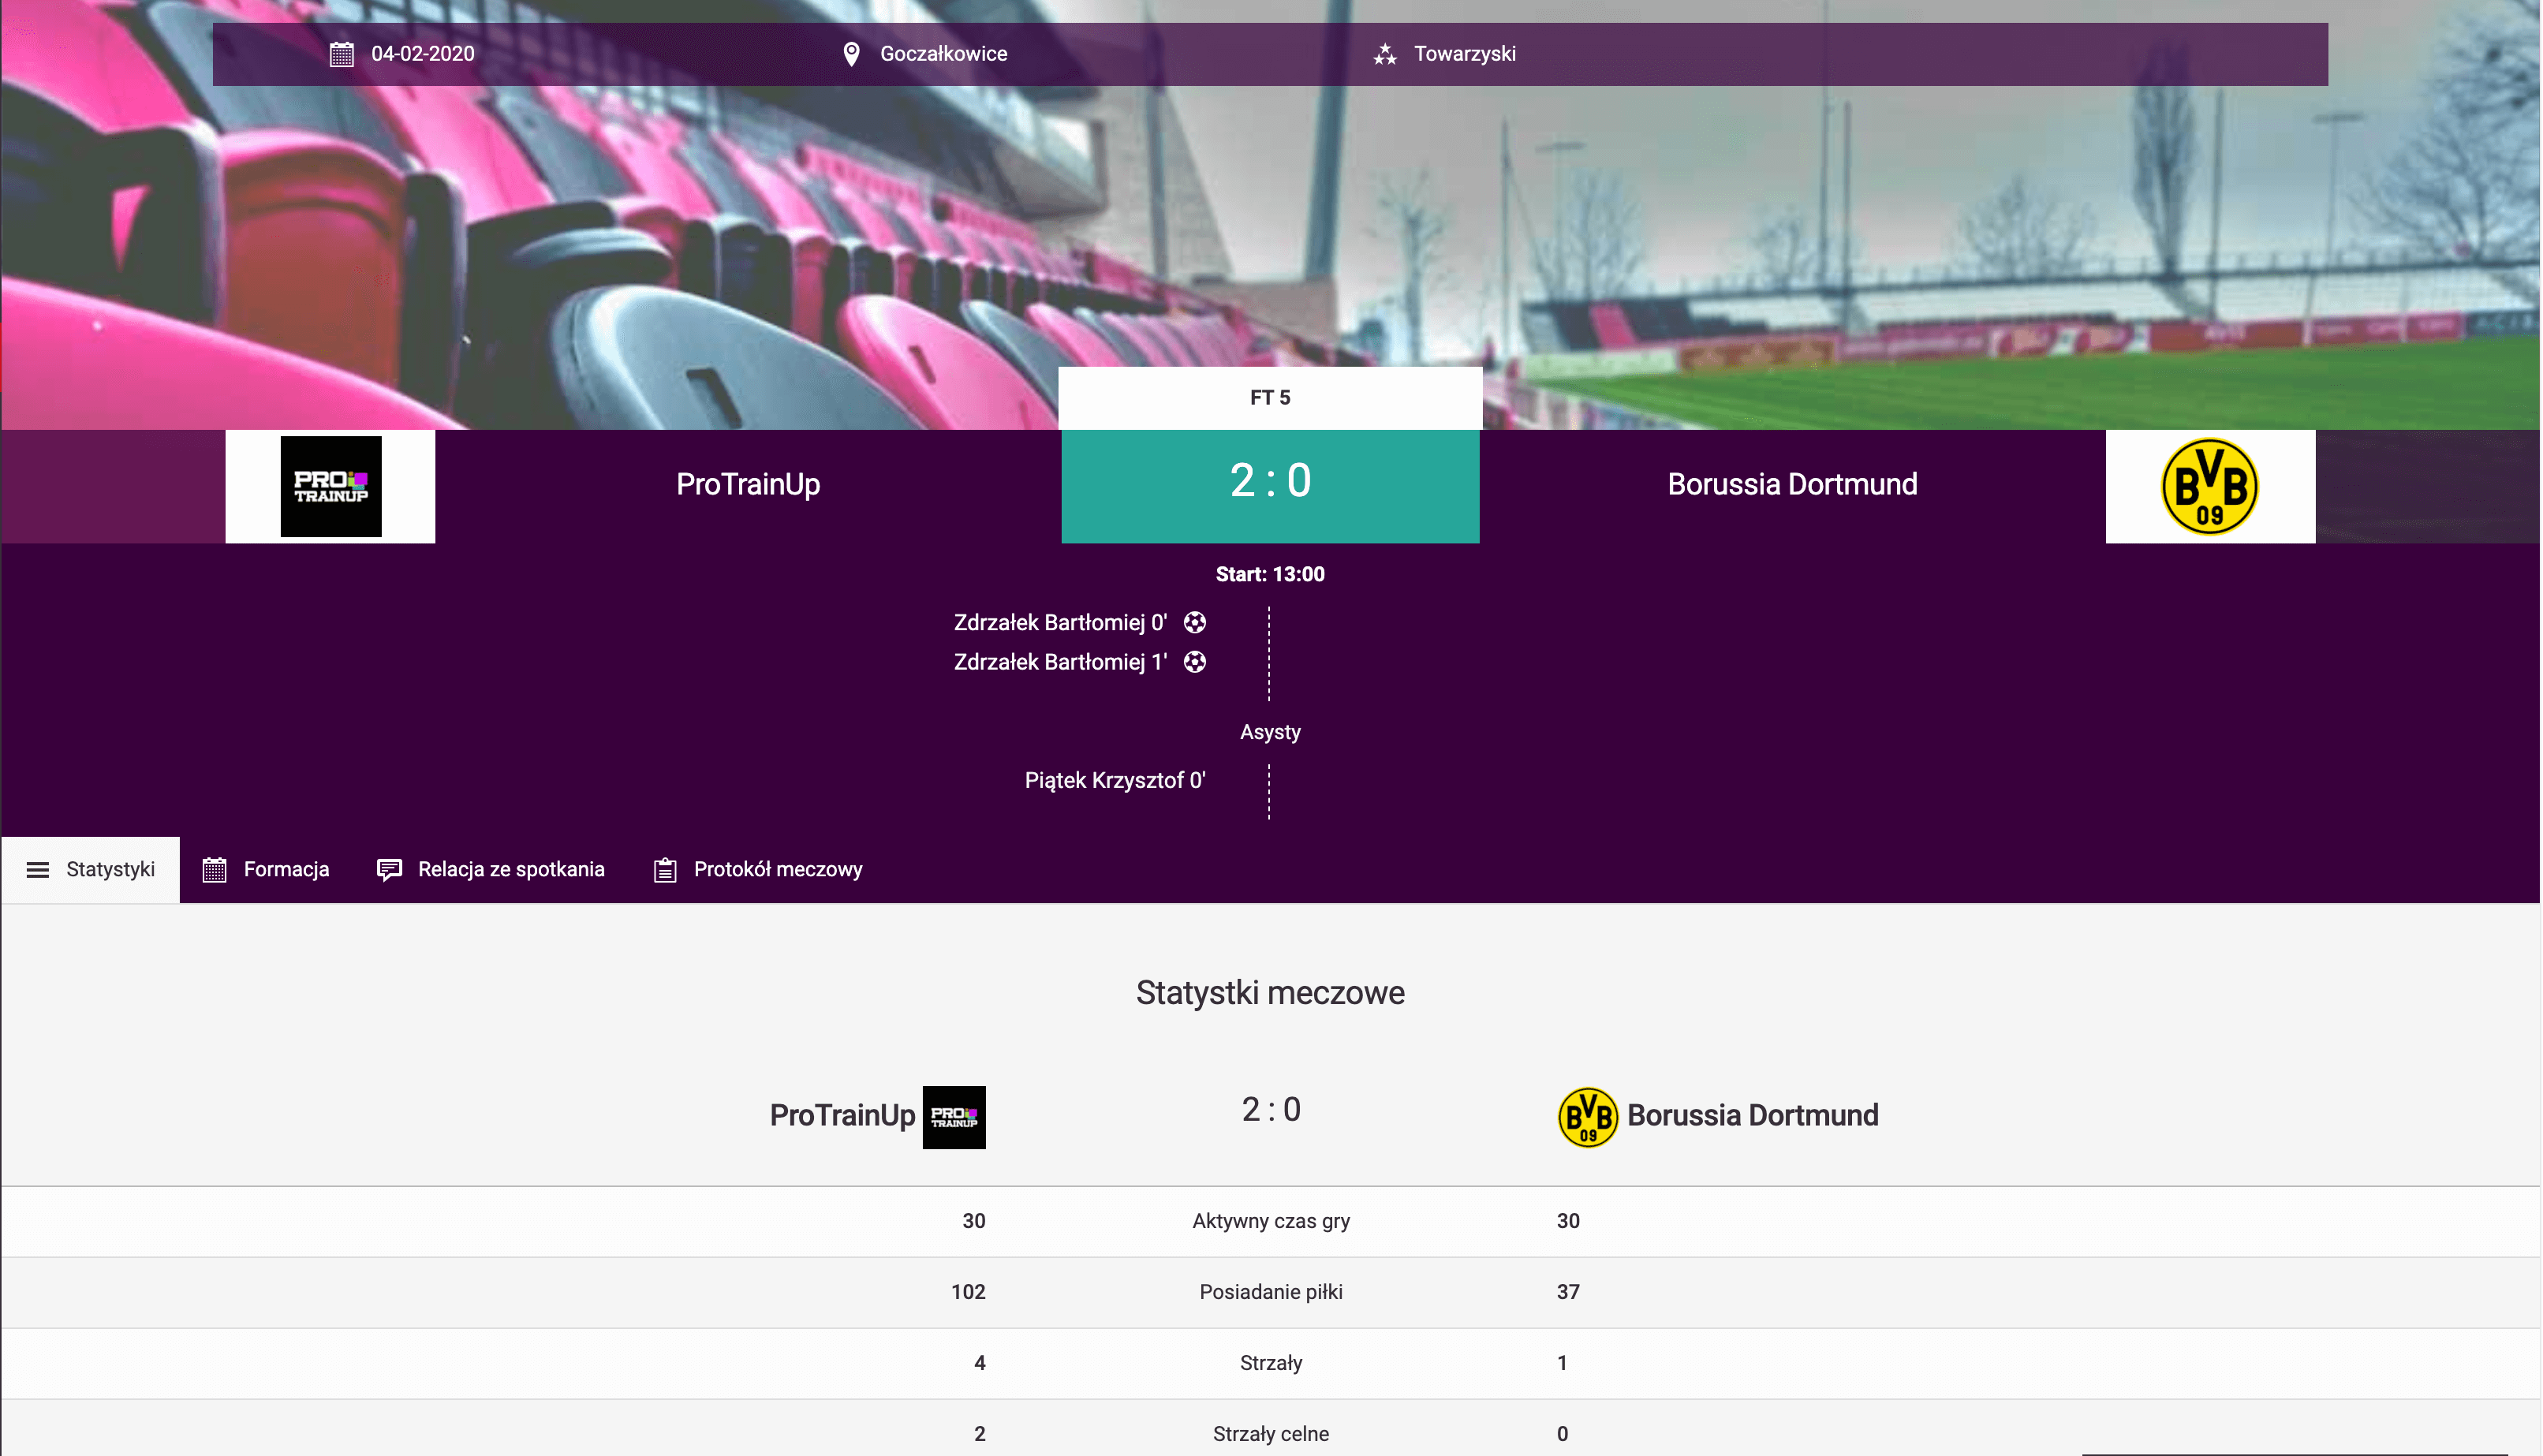Click the ProTrainUp team name in the header
Screen dimensions: 2543x1456
tap(748, 485)
